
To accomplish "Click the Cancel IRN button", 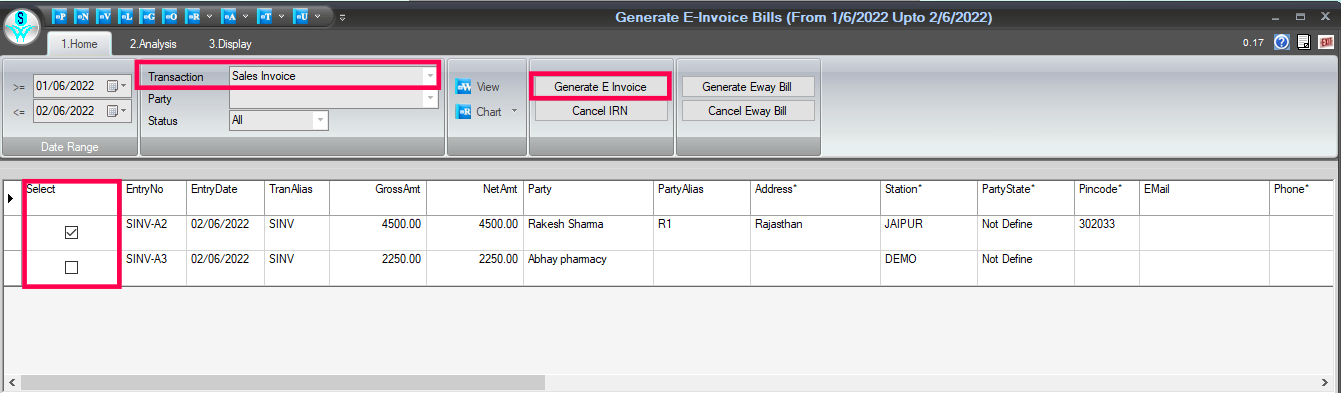I will tap(600, 111).
